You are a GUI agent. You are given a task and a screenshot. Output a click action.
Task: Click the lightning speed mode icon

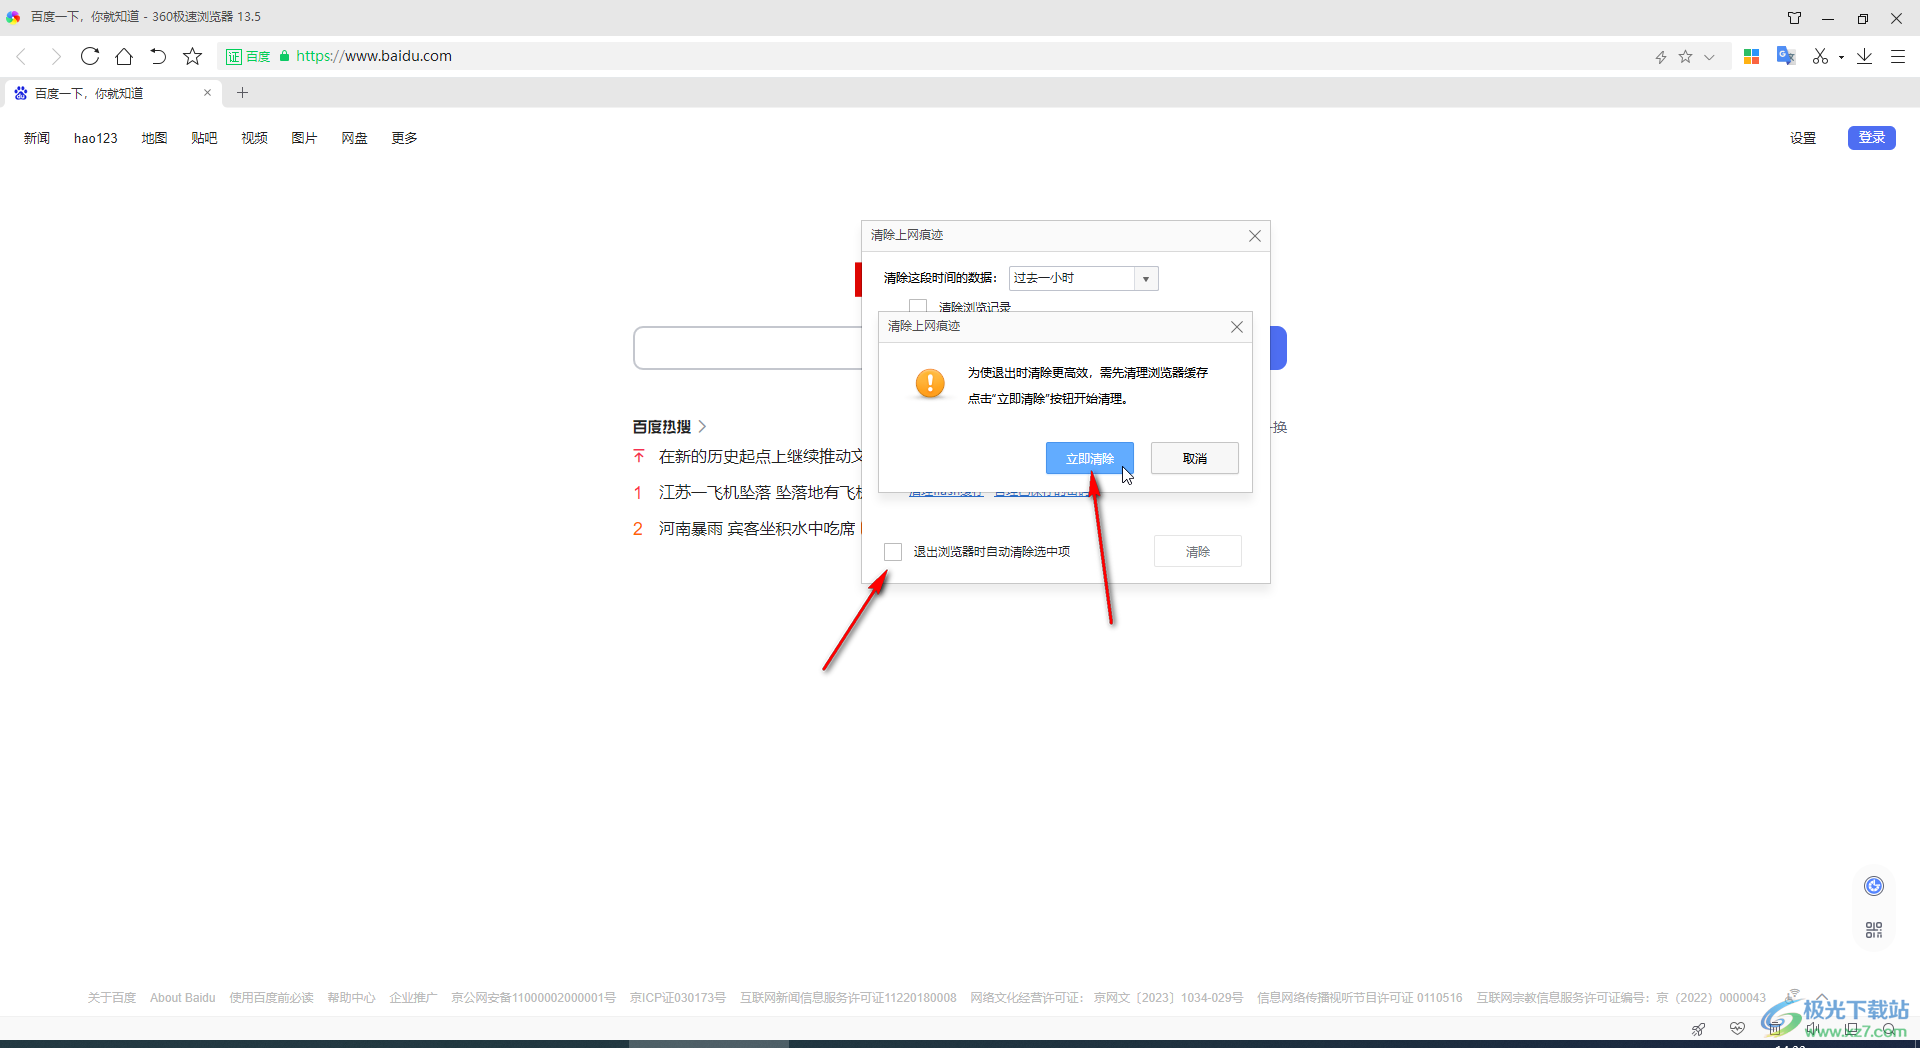pyautogui.click(x=1661, y=57)
